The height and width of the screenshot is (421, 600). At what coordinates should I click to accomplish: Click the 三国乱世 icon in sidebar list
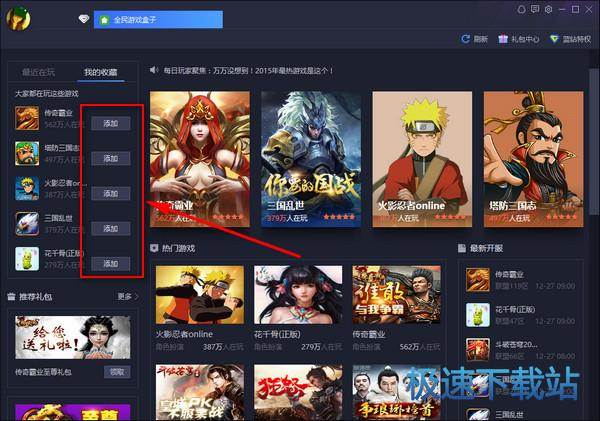click(27, 224)
